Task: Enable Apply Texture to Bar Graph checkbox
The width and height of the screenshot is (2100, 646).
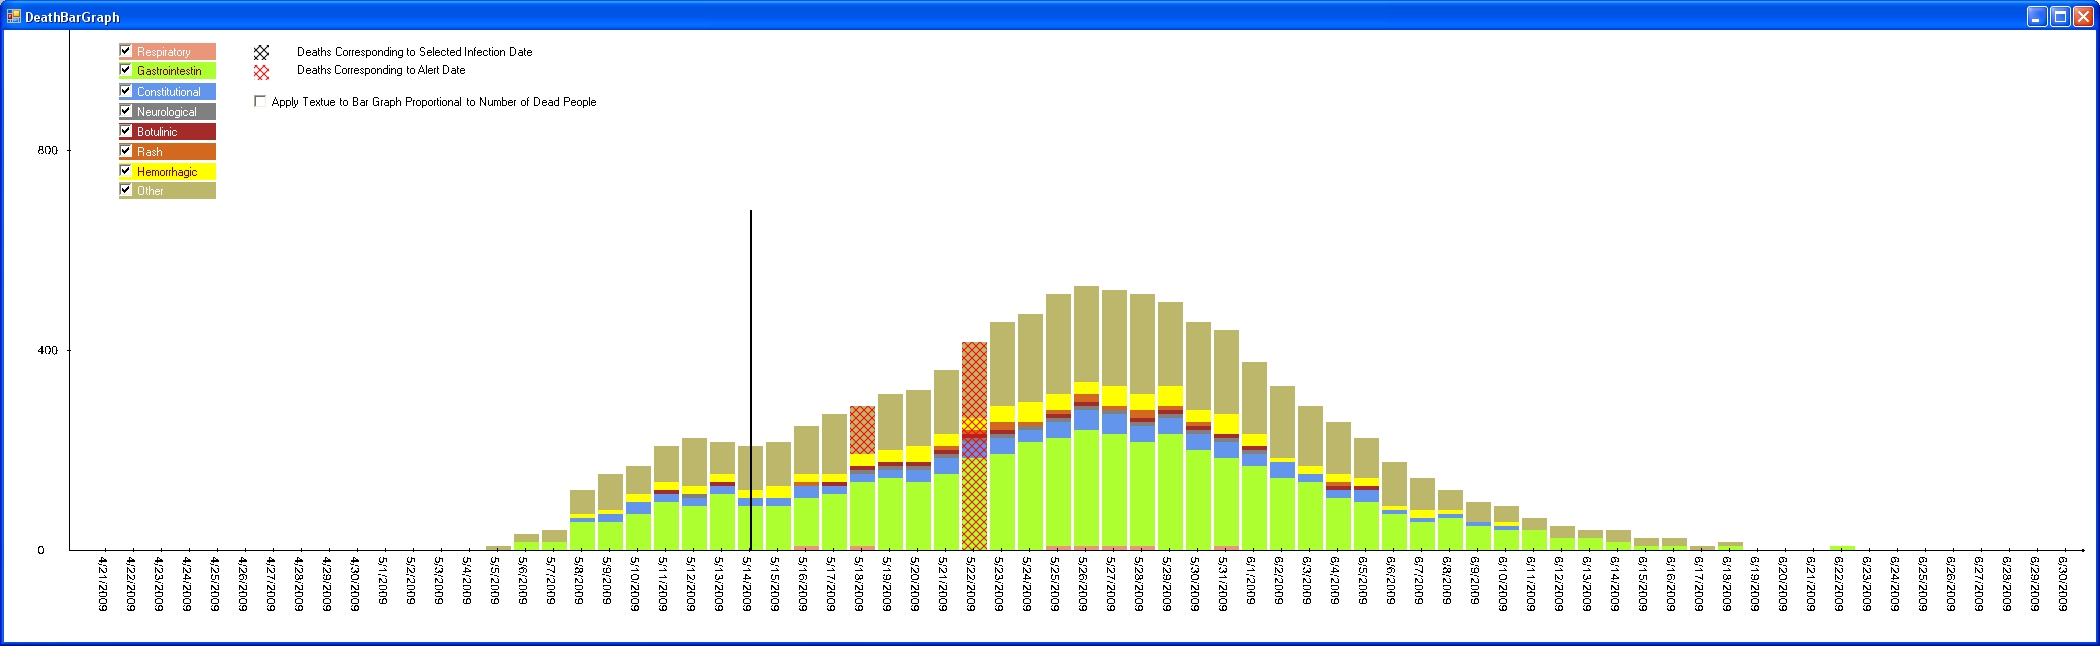Action: (260, 102)
